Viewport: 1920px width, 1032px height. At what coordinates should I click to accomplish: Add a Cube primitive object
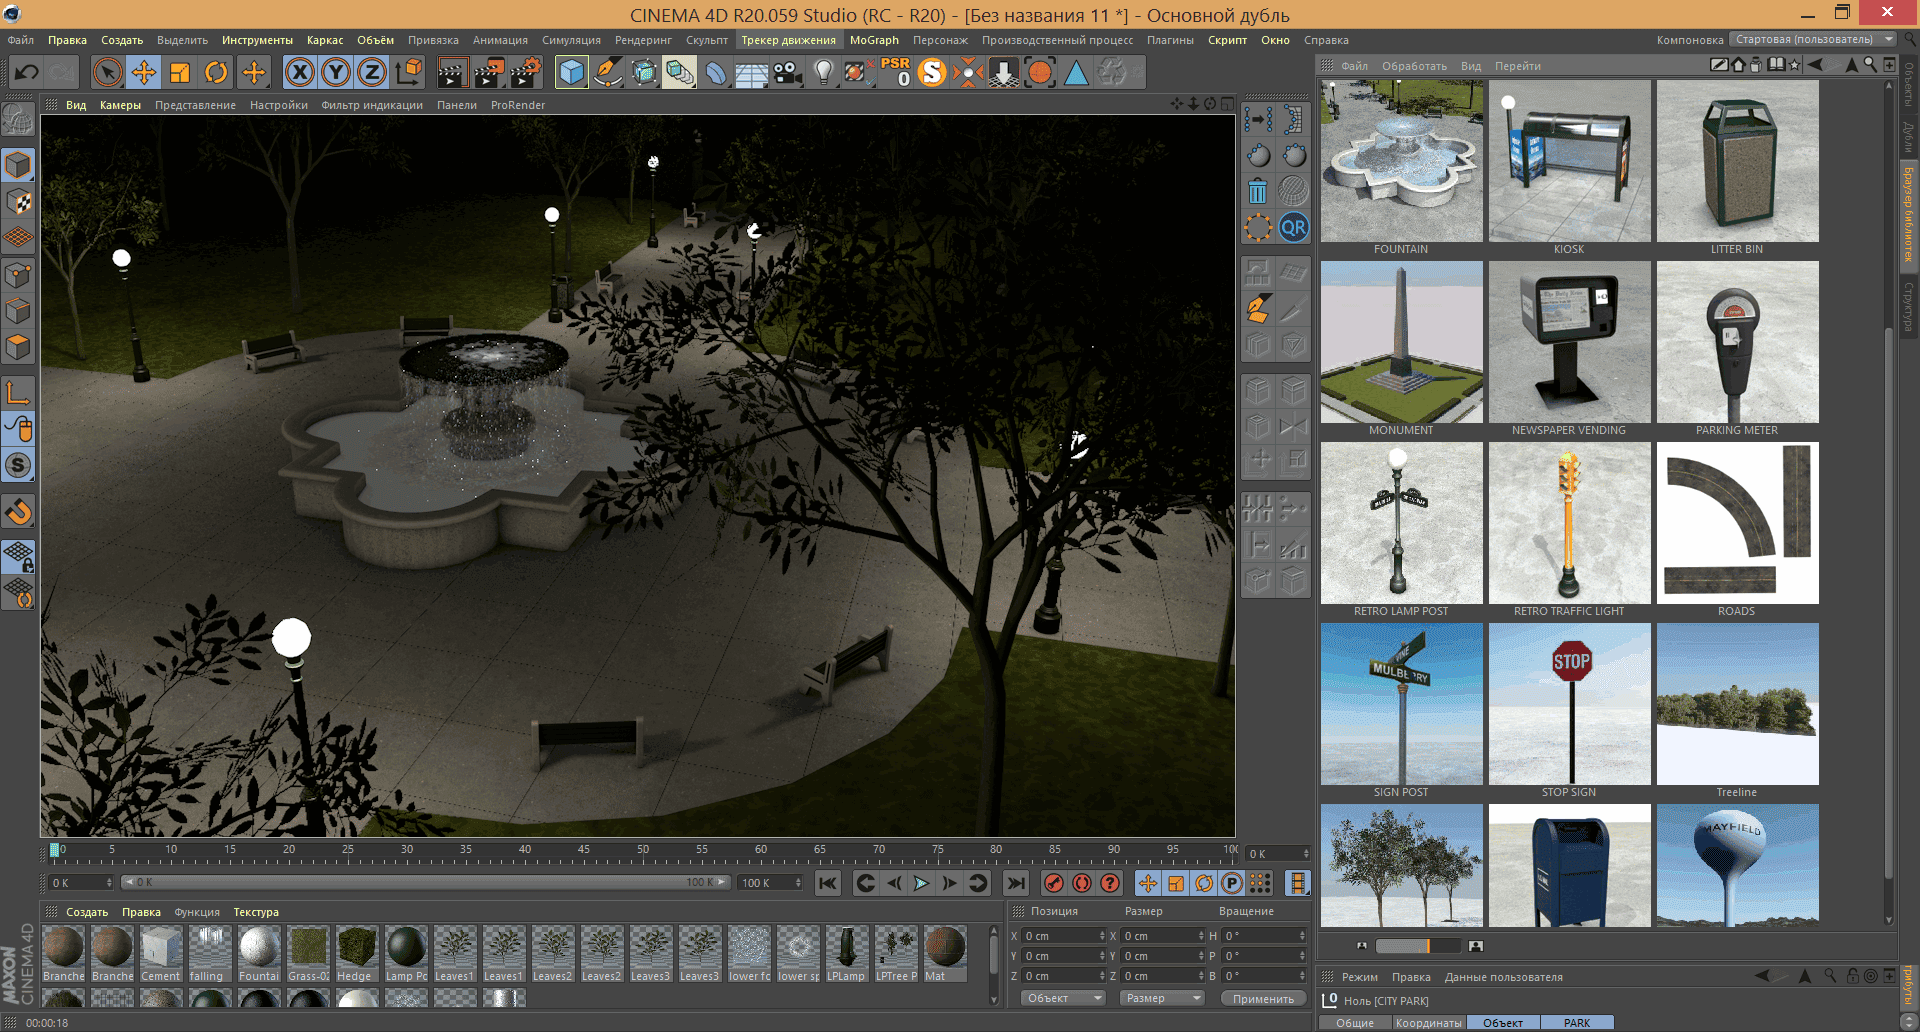click(571, 72)
